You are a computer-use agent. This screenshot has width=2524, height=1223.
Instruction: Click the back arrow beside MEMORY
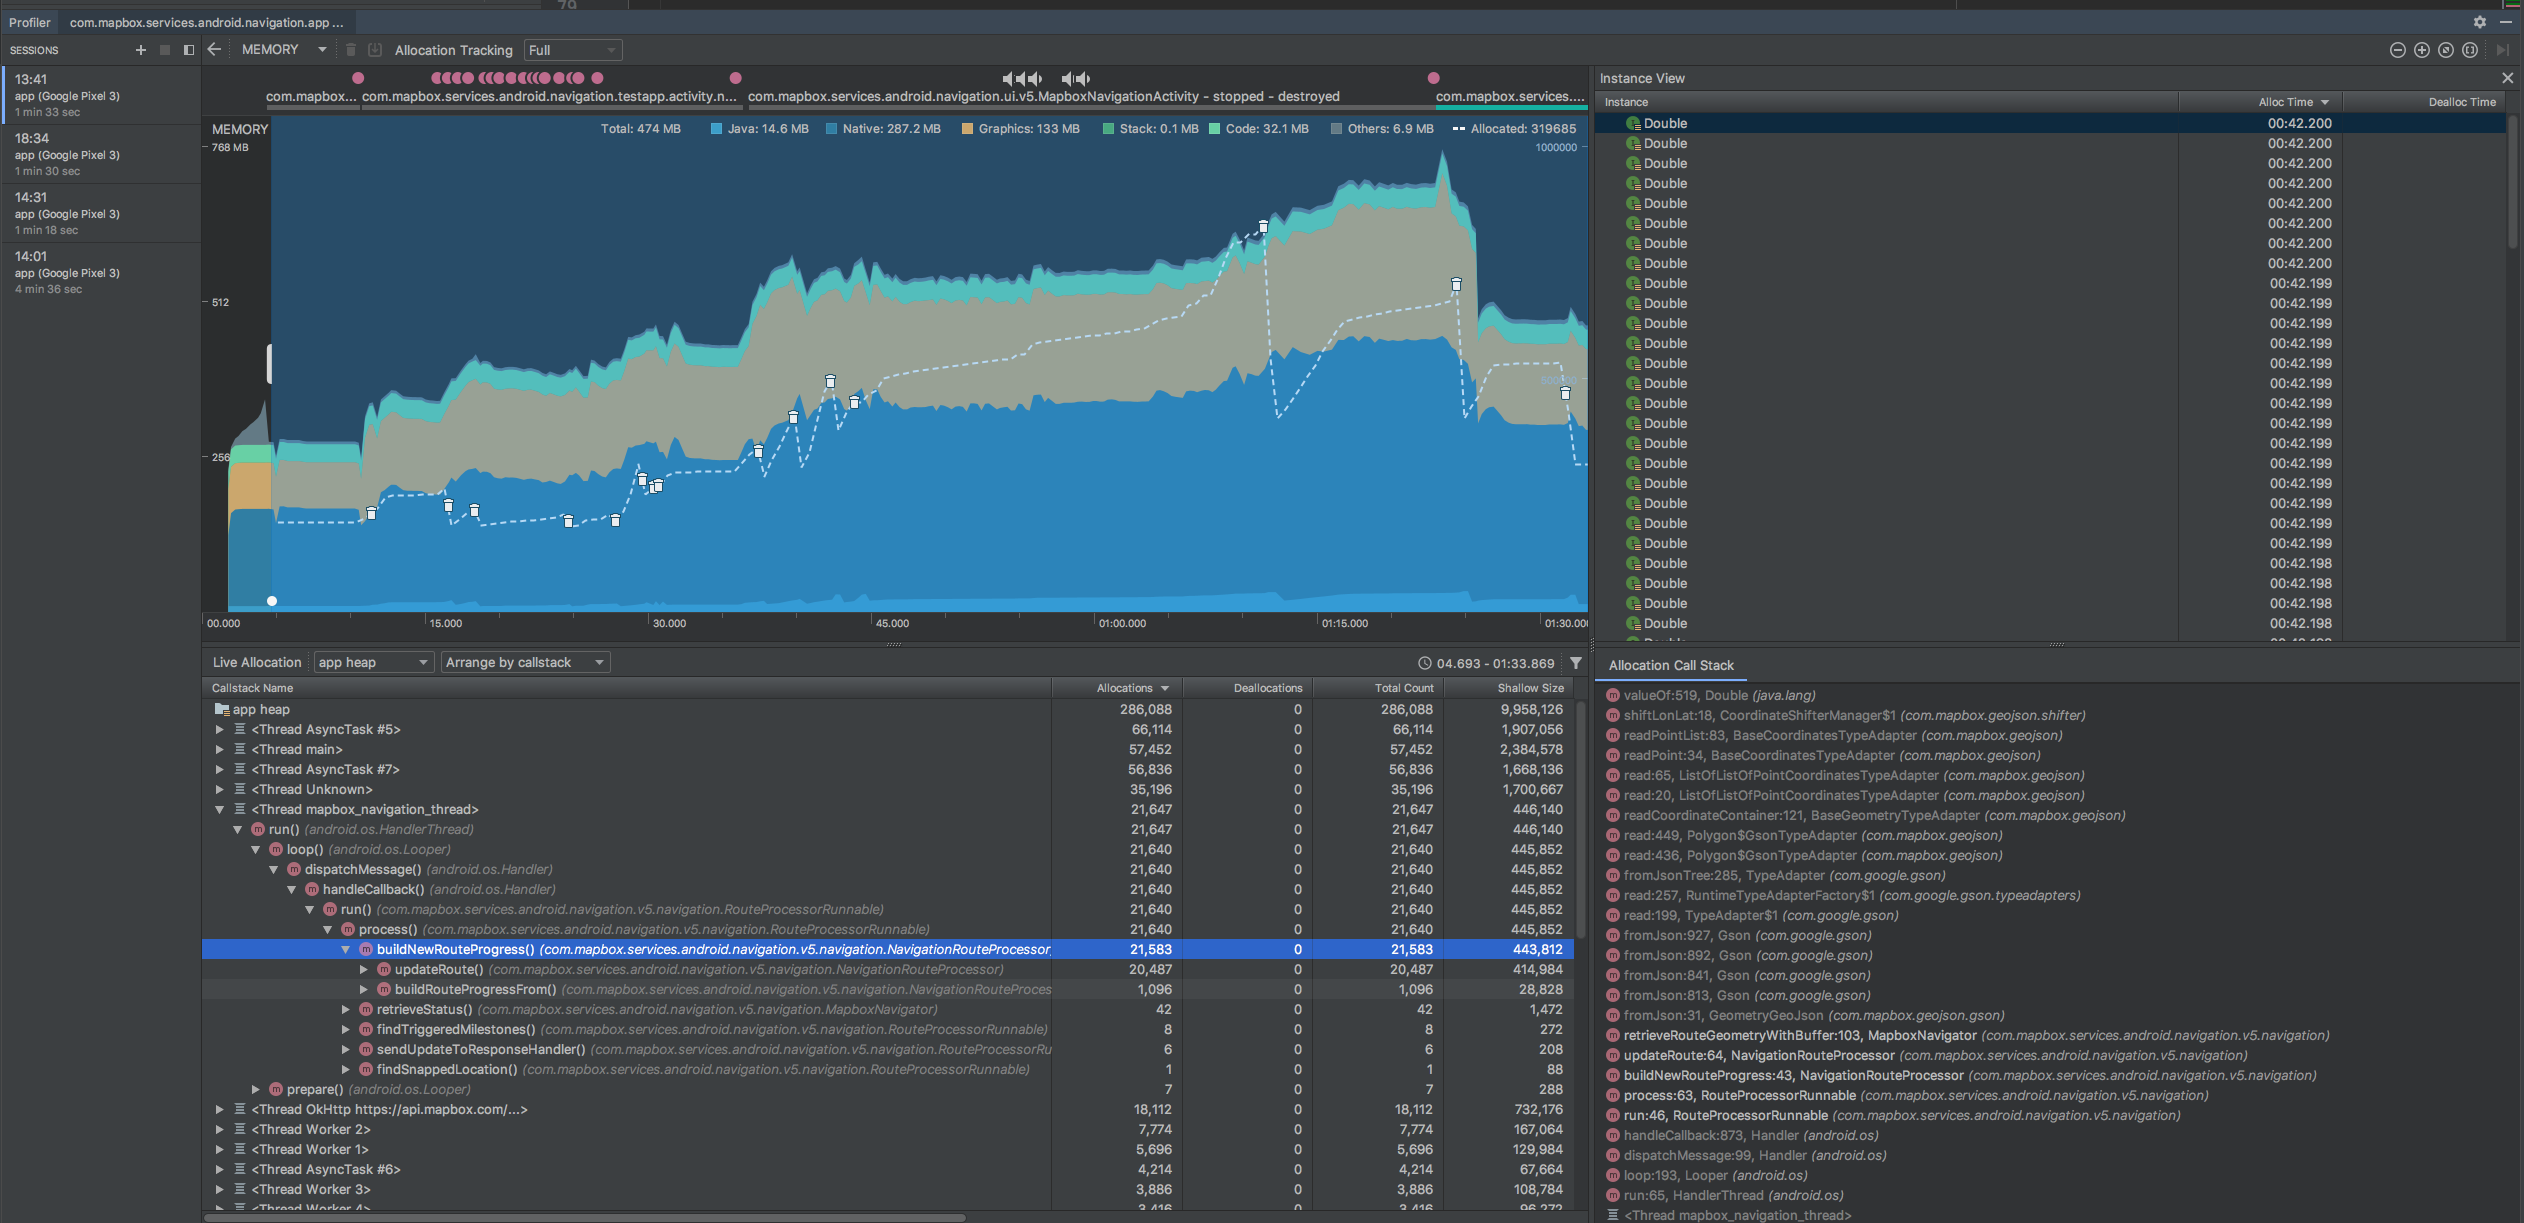click(x=214, y=49)
